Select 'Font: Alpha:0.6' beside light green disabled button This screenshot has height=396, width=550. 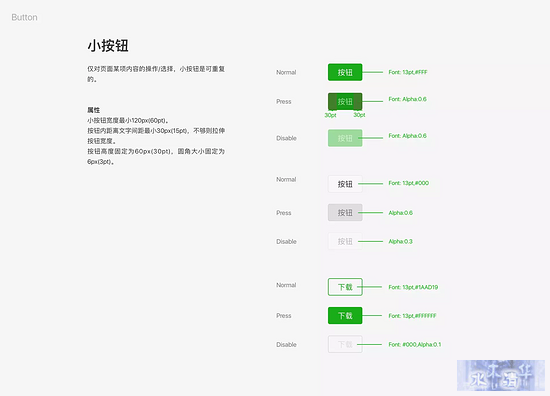407,136
